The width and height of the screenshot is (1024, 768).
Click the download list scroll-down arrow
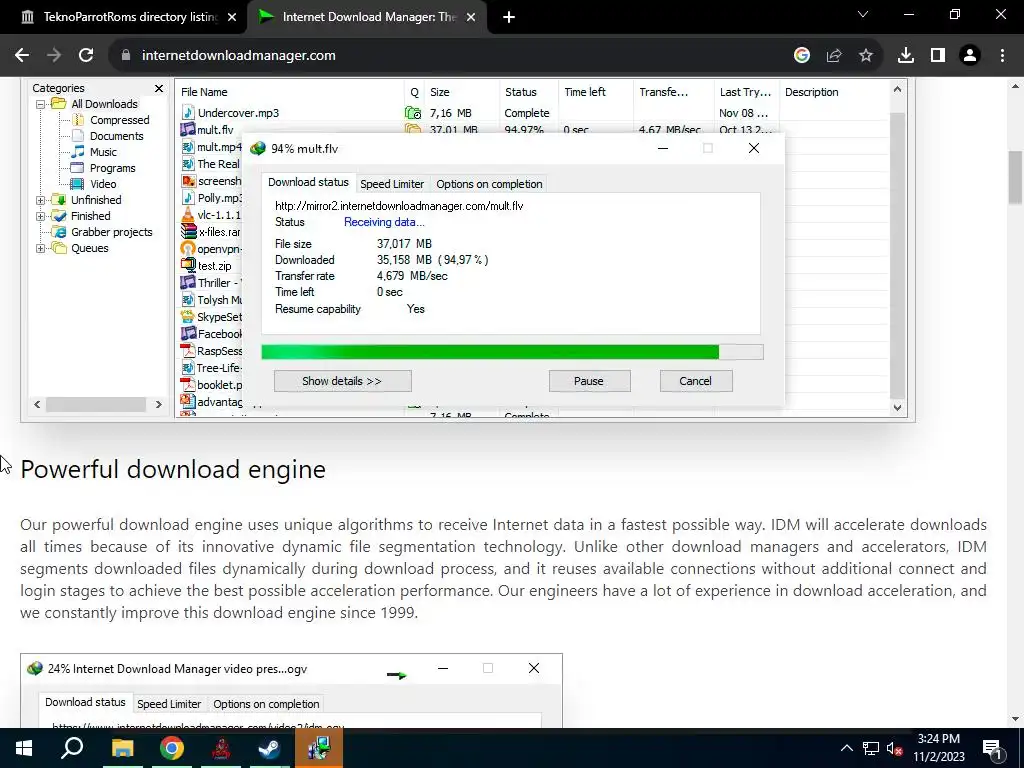[897, 408]
